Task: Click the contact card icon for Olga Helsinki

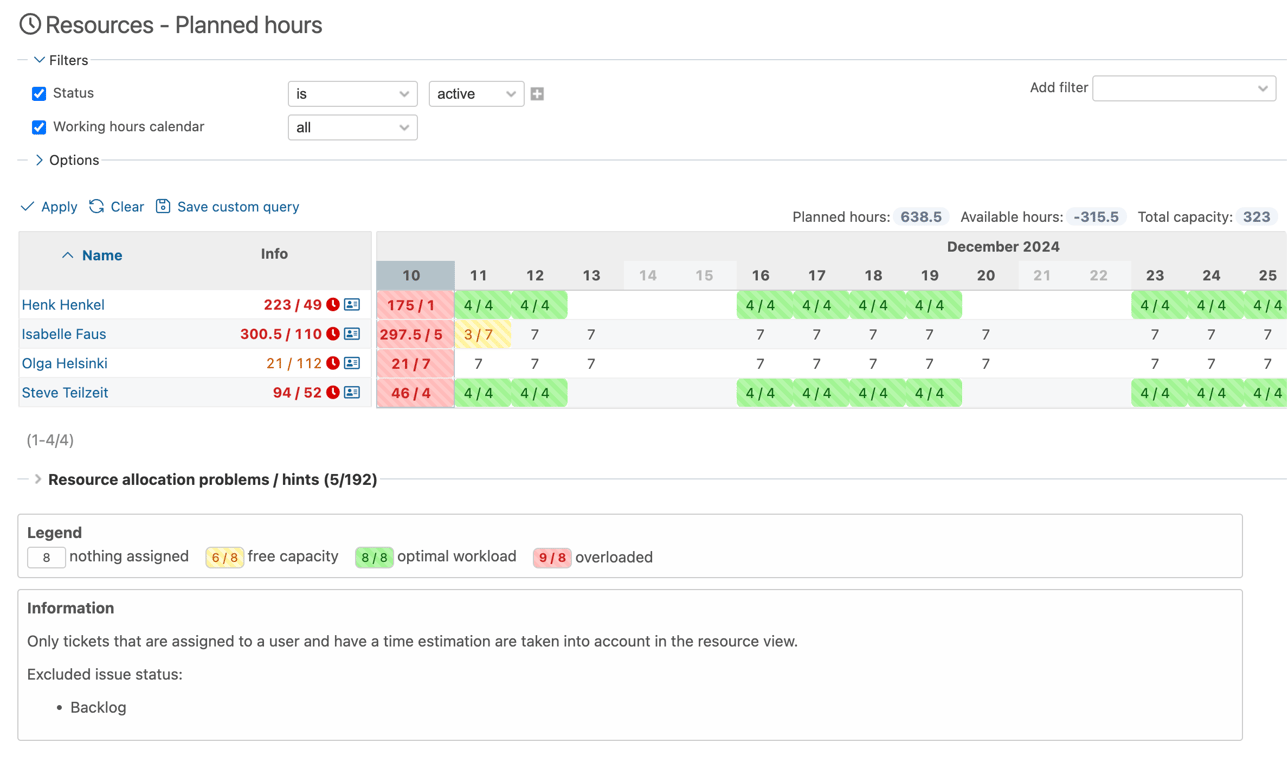Action: pyautogui.click(x=352, y=363)
